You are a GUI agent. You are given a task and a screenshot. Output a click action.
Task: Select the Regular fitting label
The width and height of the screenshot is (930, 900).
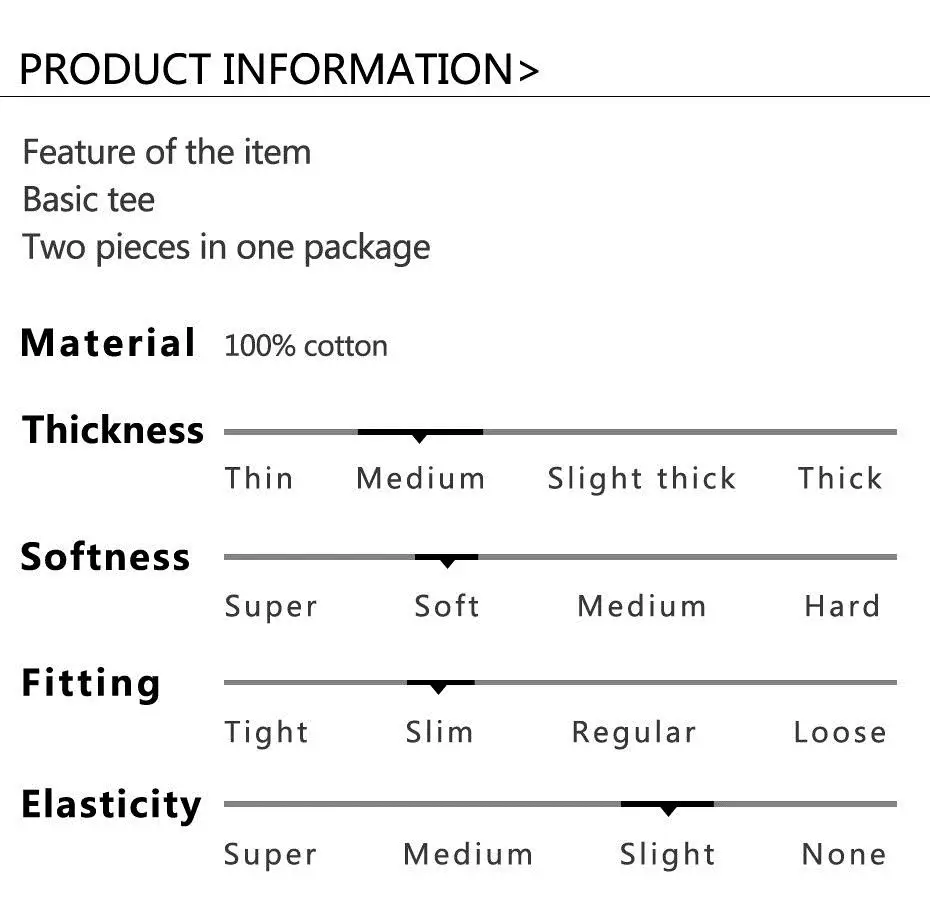click(633, 733)
